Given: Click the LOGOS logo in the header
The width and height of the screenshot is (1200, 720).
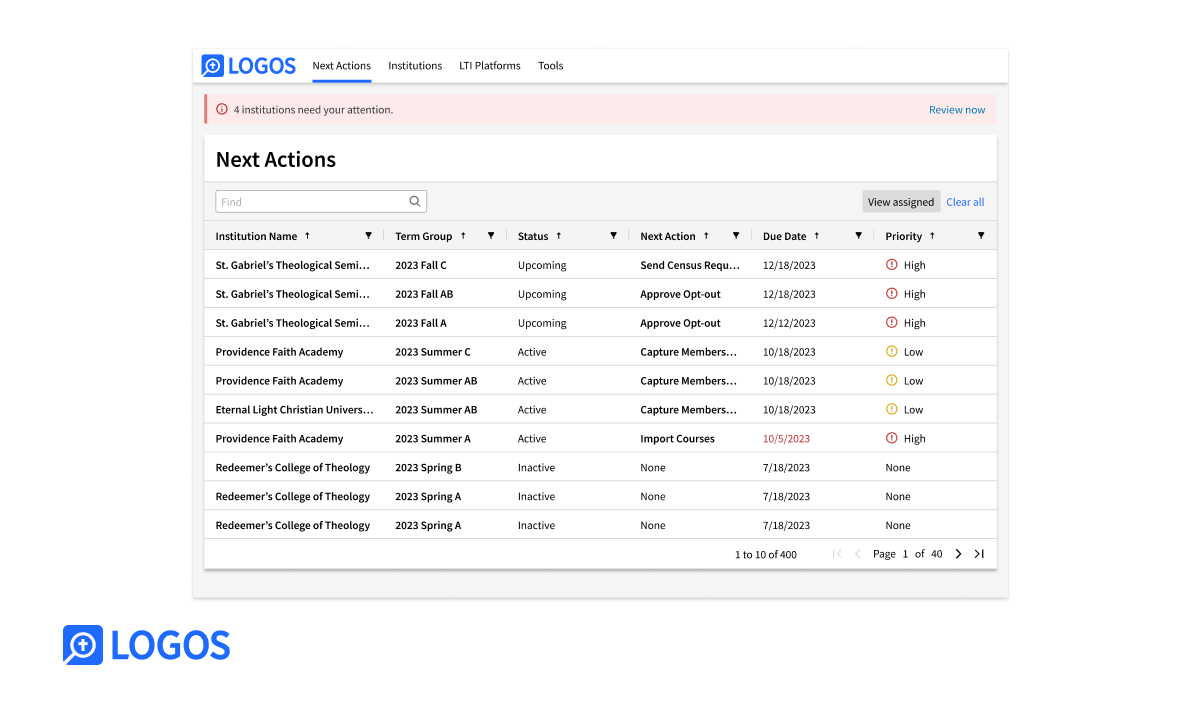Looking at the screenshot, I should (249, 66).
